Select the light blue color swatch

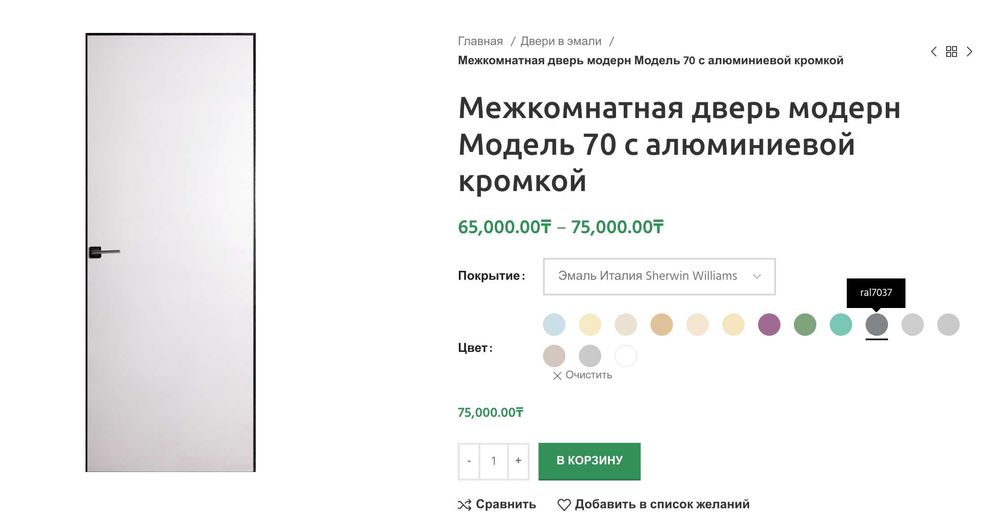554,324
